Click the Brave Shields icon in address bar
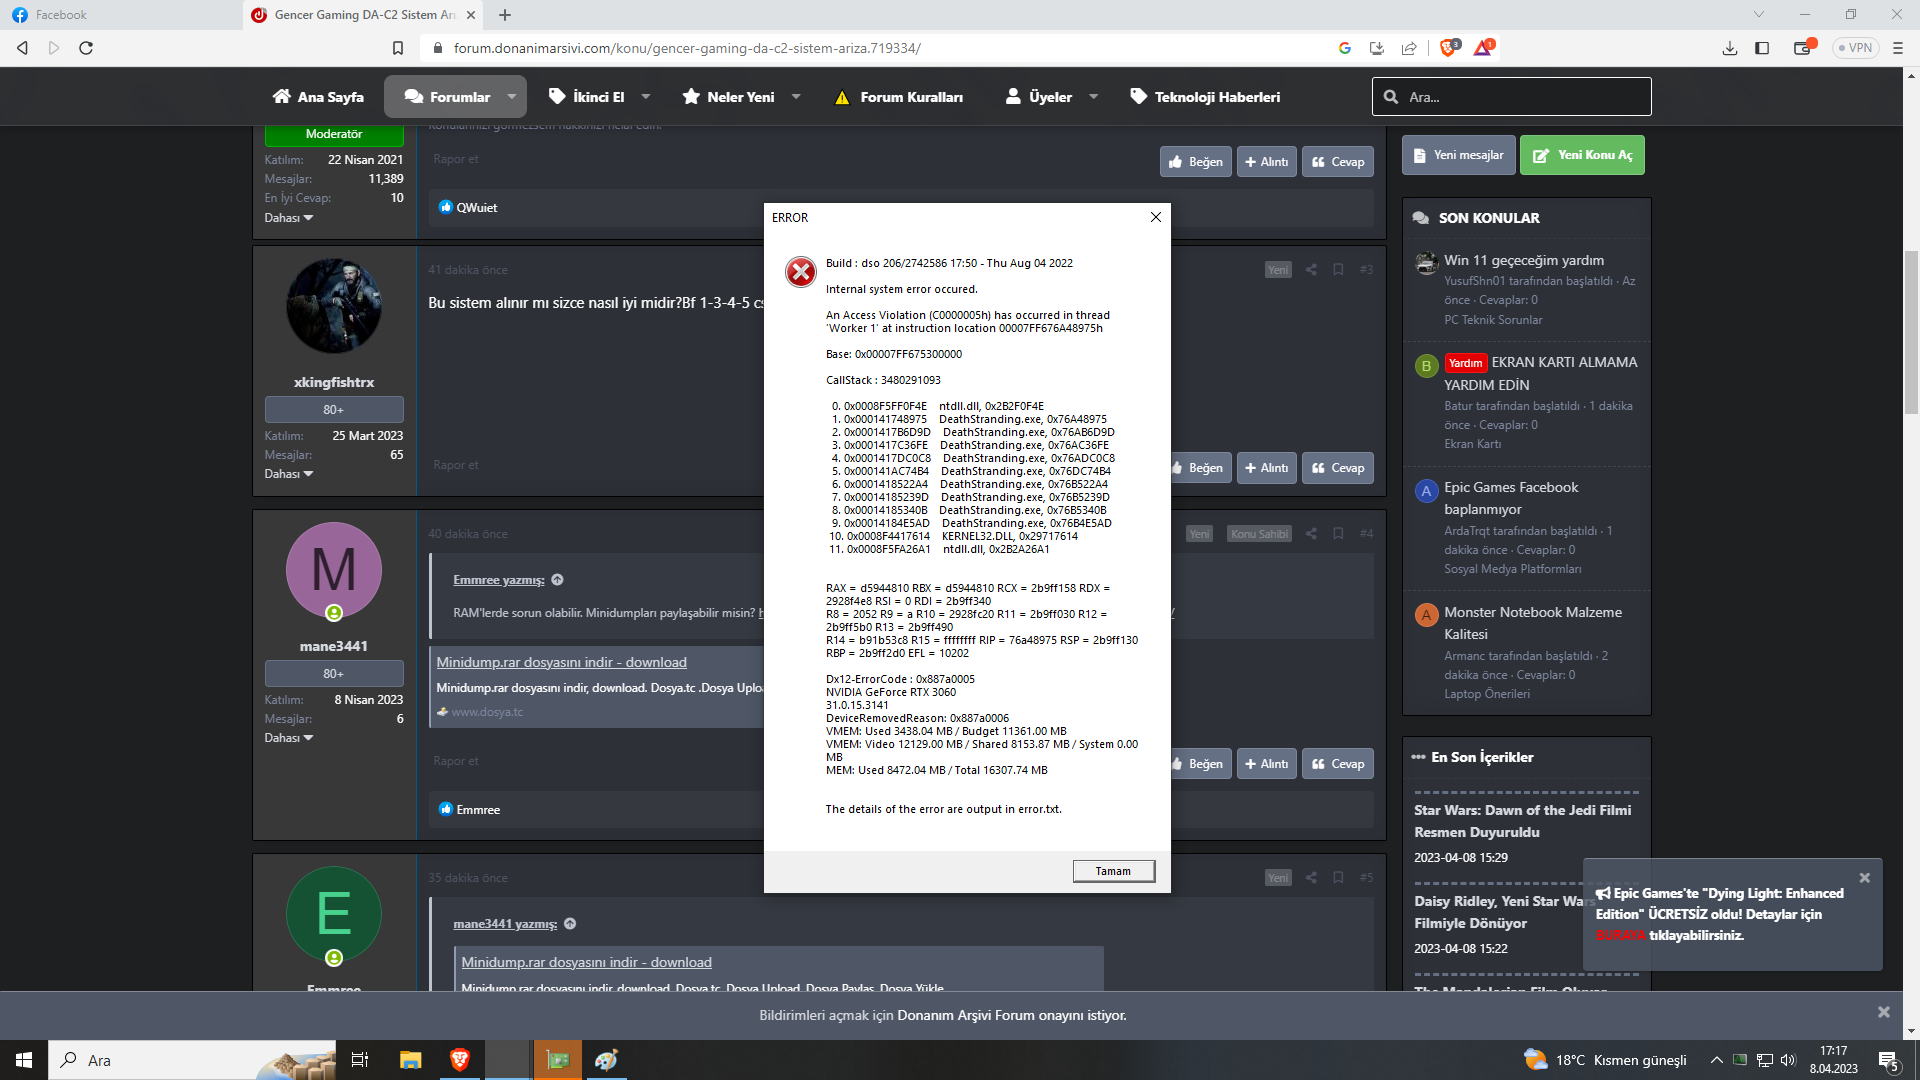Screen dimensions: 1920x1080 click(1447, 47)
